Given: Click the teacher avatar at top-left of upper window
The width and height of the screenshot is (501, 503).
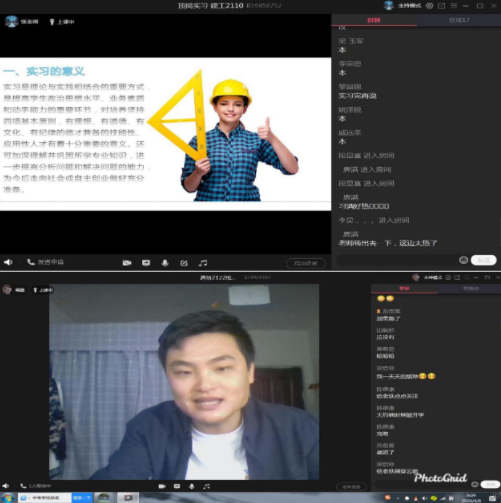Looking at the screenshot, I should pos(11,22).
